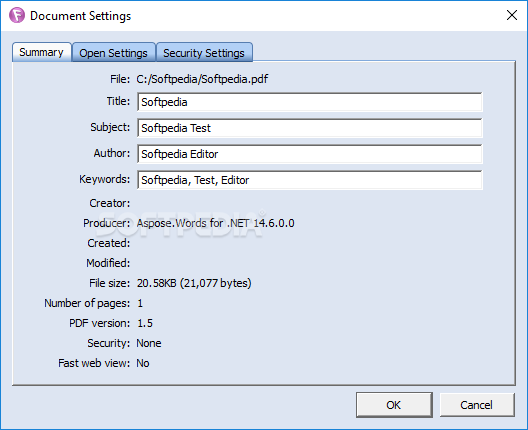
Task: Click the Author input field
Action: 310,154
